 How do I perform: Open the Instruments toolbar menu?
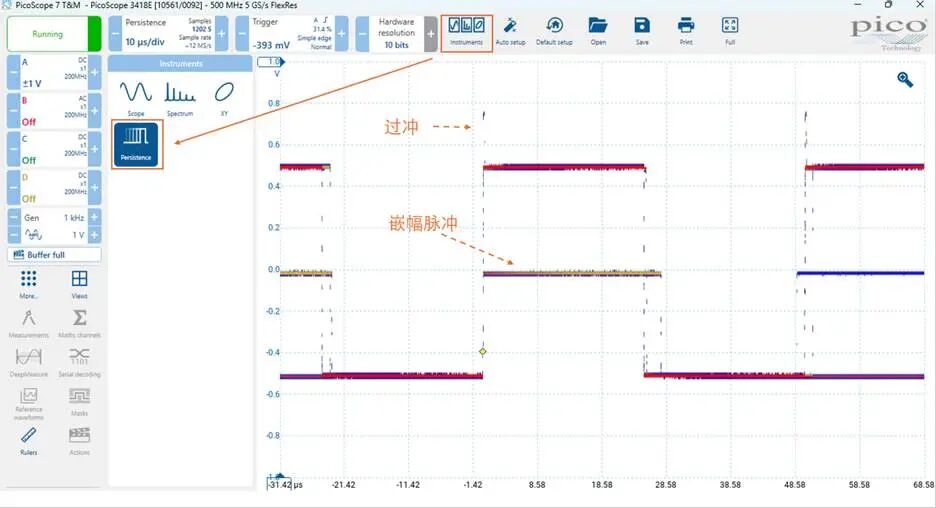466,32
